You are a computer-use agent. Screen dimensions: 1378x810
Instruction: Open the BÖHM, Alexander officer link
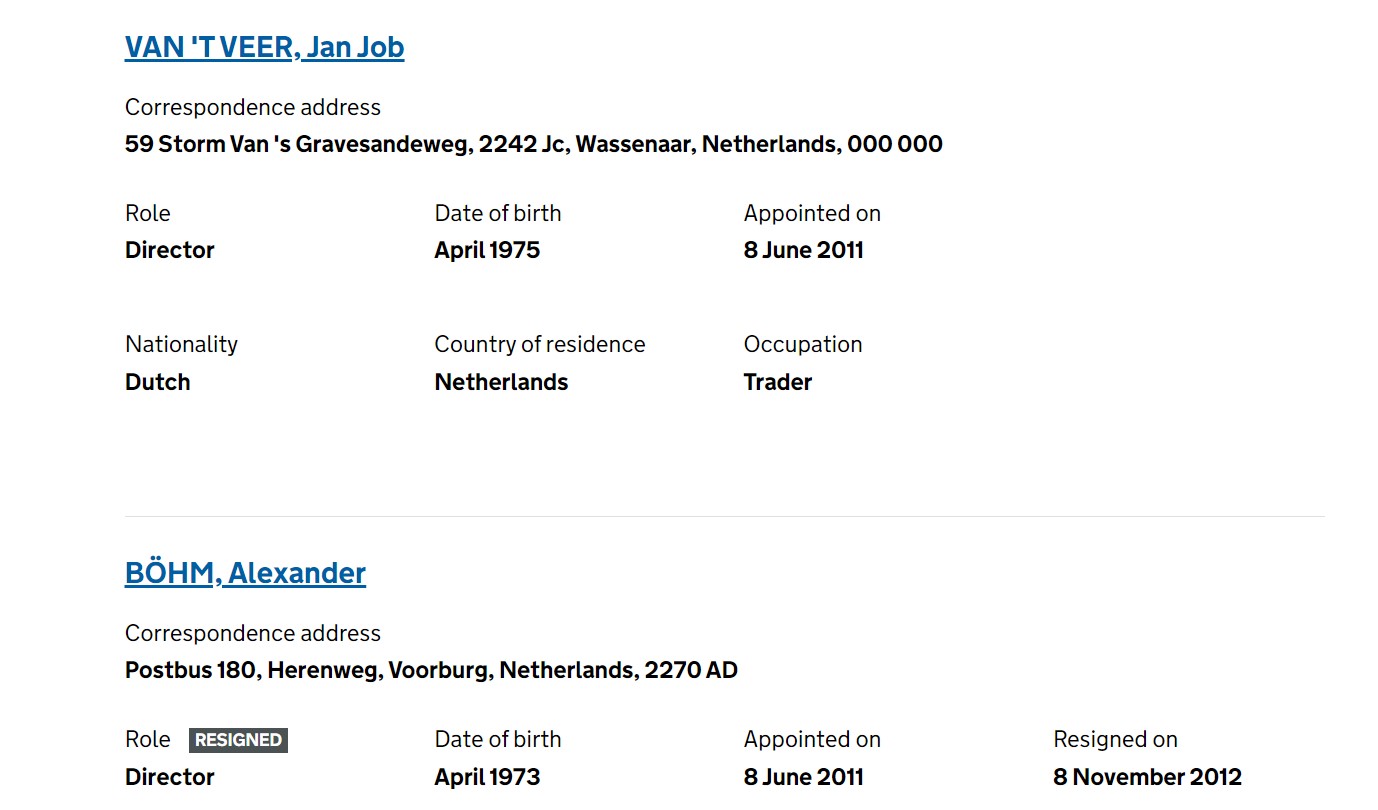click(x=245, y=573)
